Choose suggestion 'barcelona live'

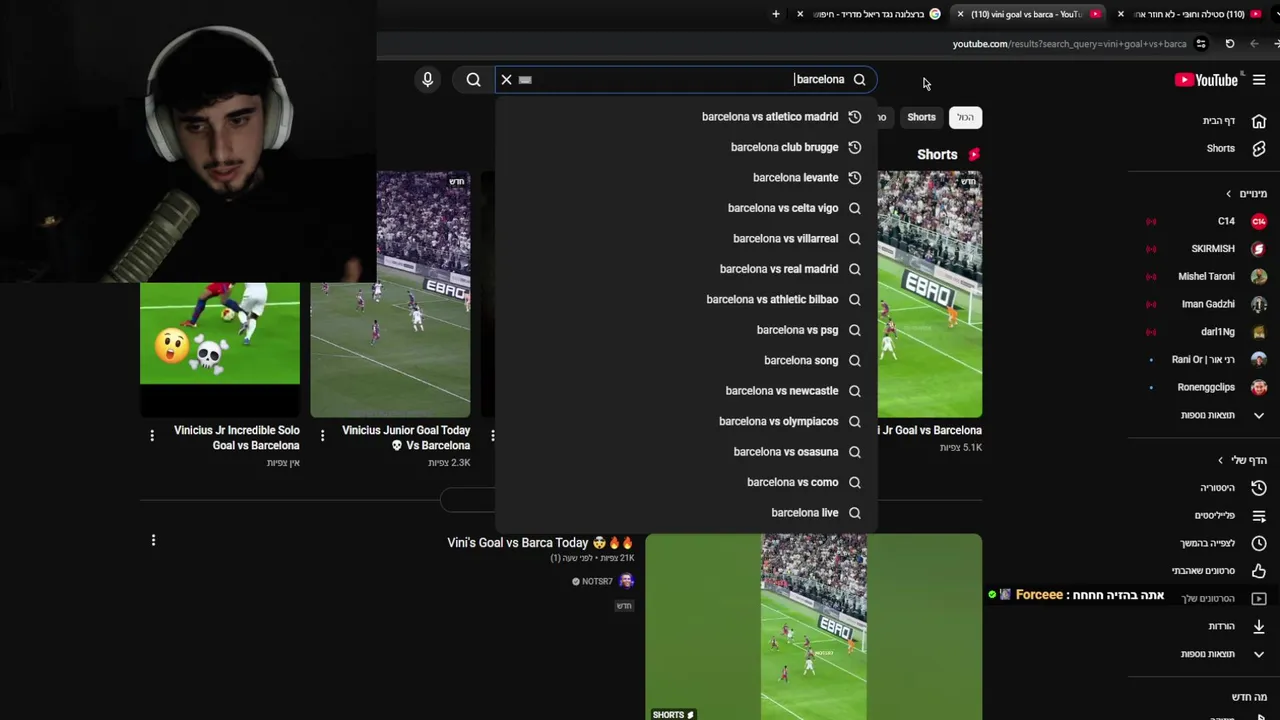pyautogui.click(x=686, y=513)
